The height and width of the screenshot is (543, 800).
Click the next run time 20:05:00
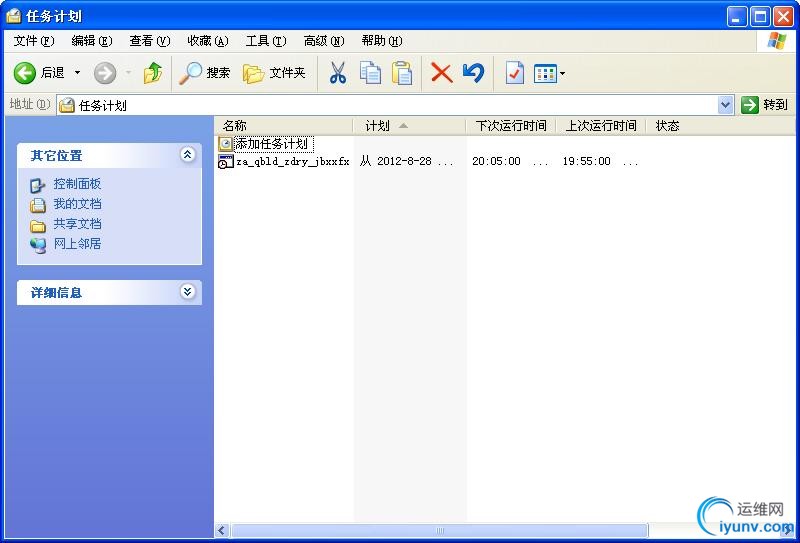coord(496,162)
